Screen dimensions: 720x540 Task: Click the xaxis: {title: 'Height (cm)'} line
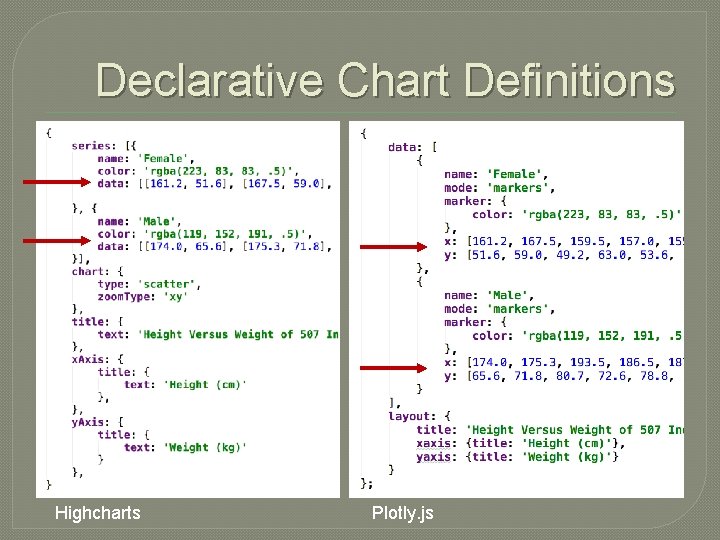point(521,443)
